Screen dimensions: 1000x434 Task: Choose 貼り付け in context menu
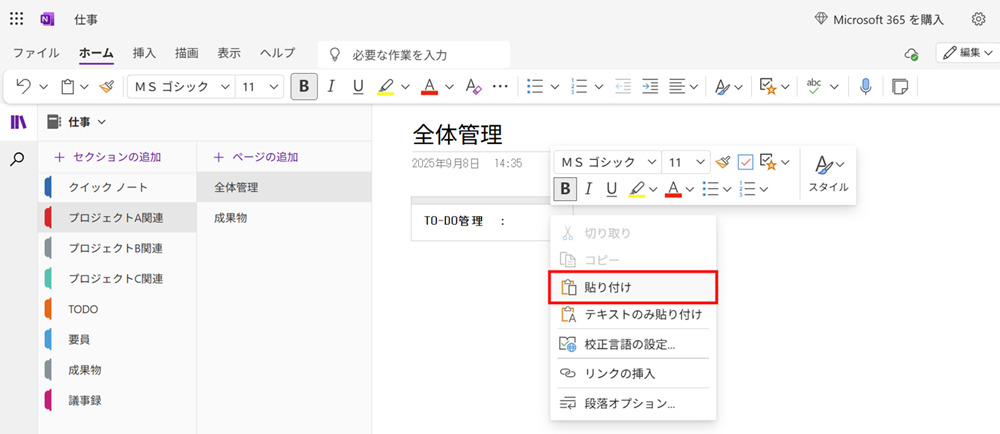[x=633, y=287]
